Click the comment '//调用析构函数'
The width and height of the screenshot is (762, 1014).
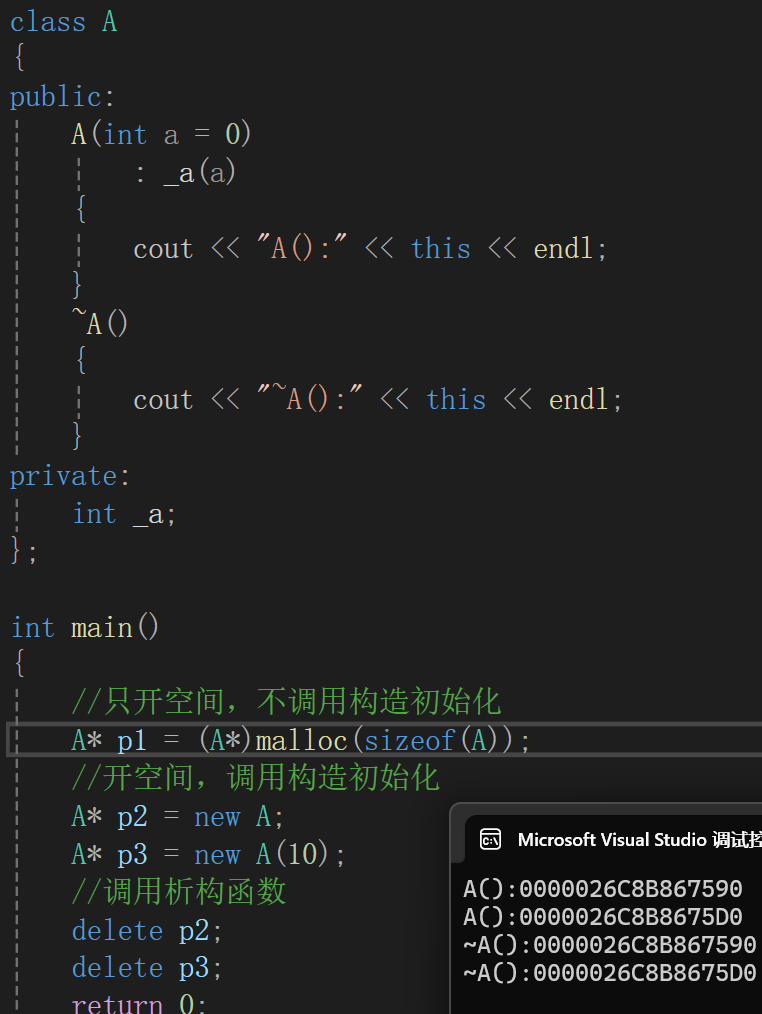[x=179, y=892]
